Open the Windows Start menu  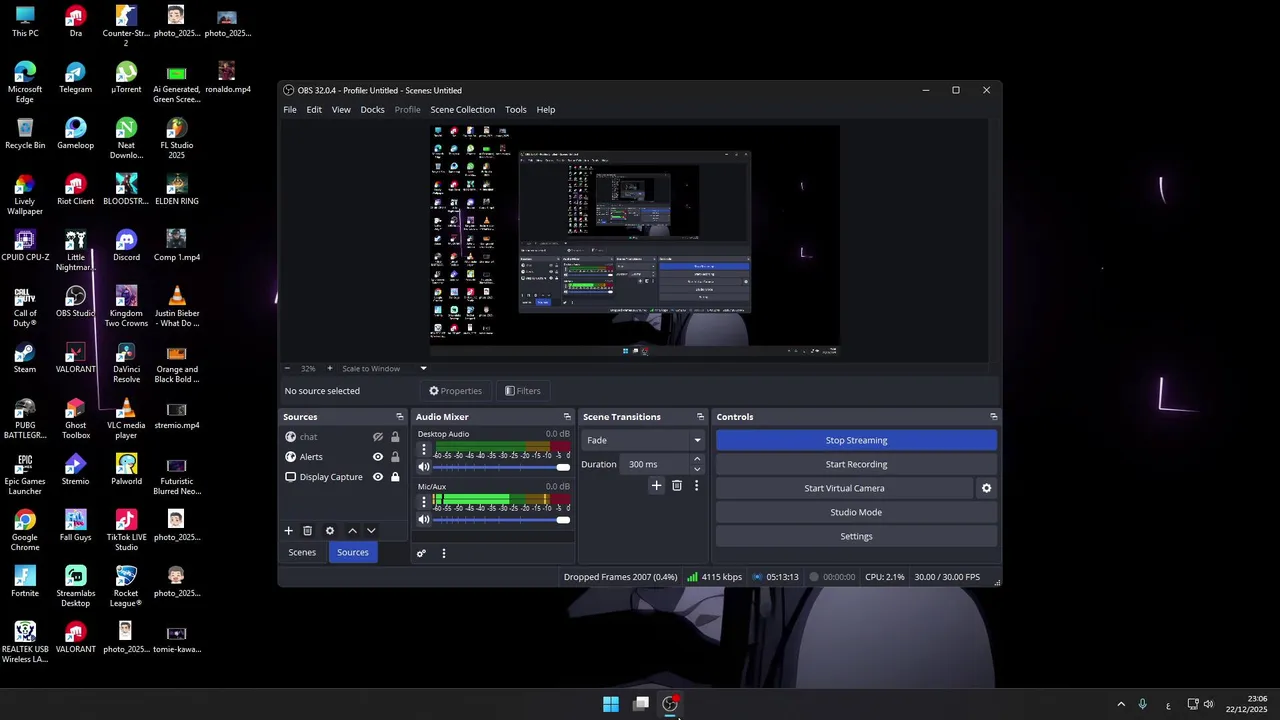(x=610, y=704)
